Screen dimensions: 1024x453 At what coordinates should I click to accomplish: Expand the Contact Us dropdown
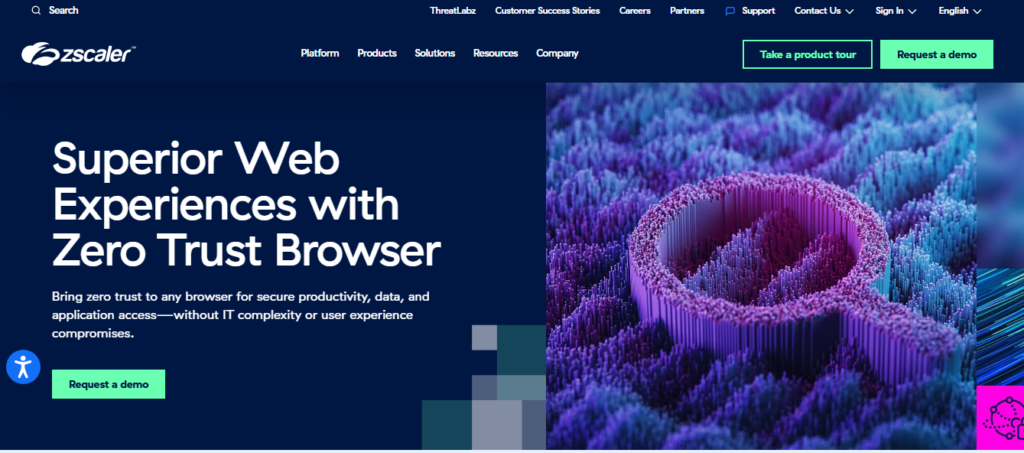tap(824, 10)
